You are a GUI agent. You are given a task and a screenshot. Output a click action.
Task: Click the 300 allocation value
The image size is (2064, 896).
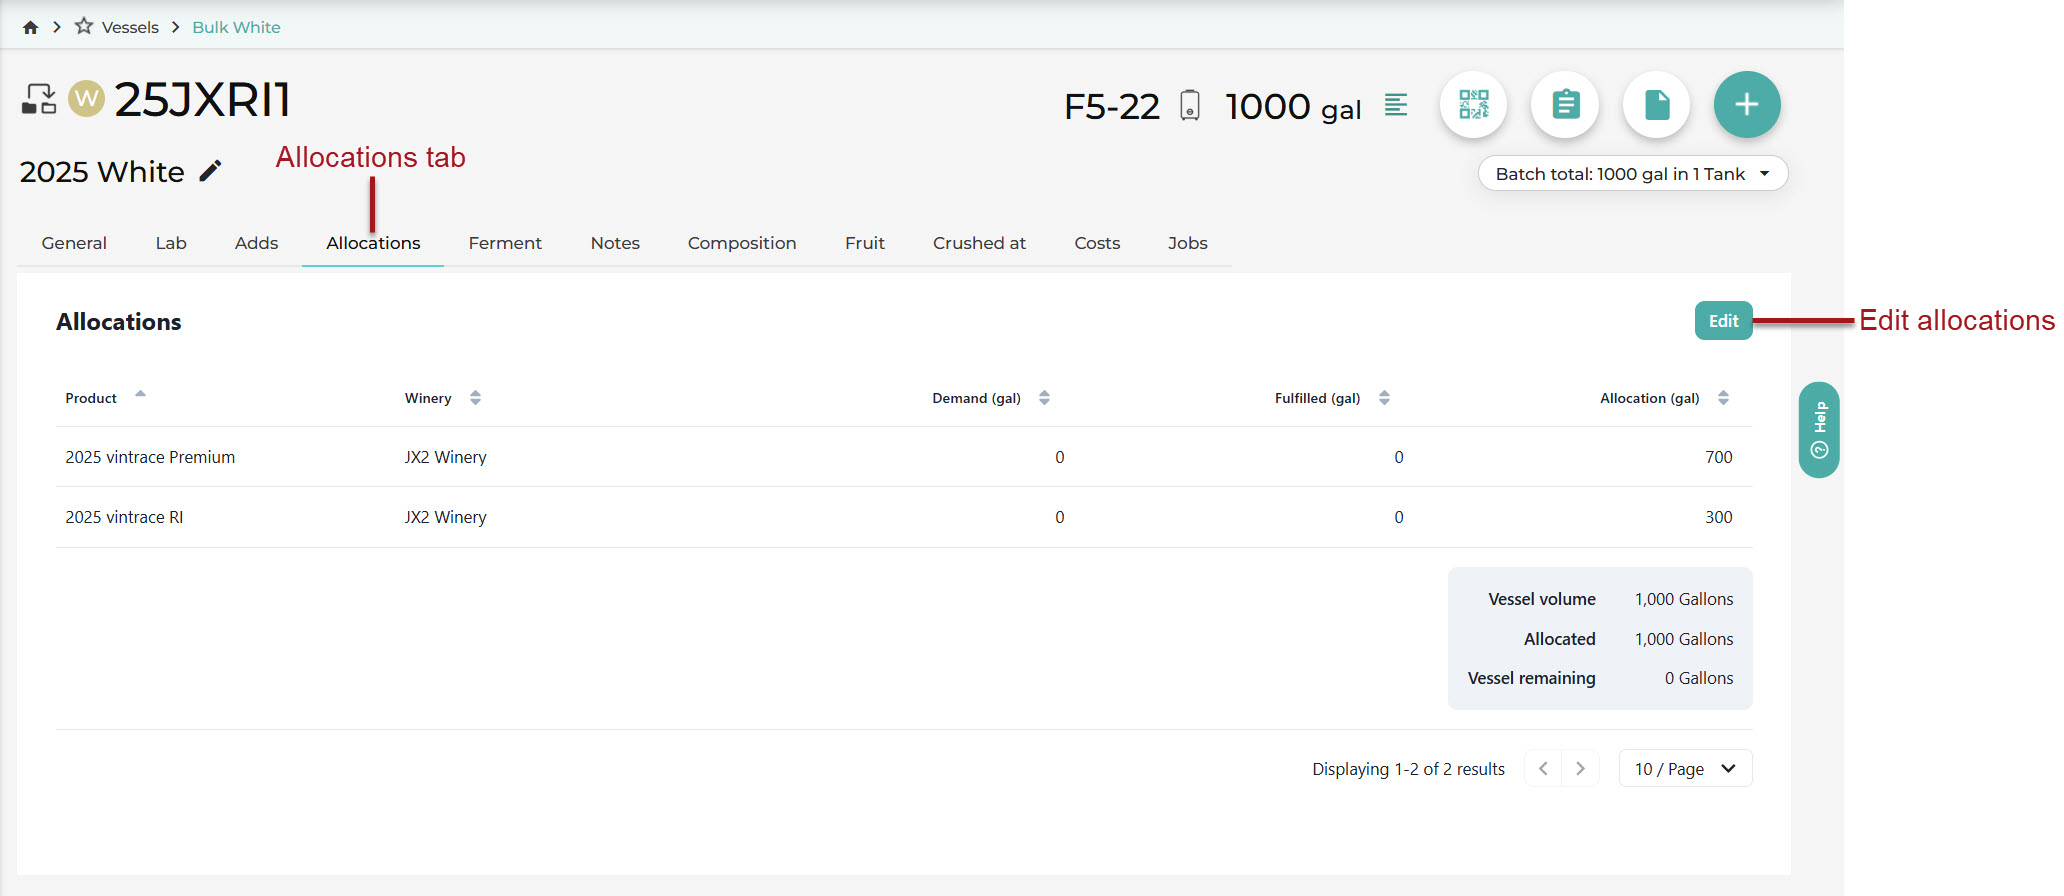click(1718, 517)
